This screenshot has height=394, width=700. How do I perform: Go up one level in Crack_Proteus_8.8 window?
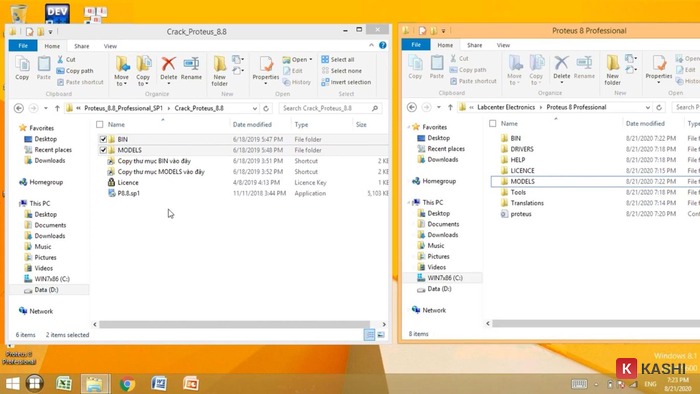[57, 108]
